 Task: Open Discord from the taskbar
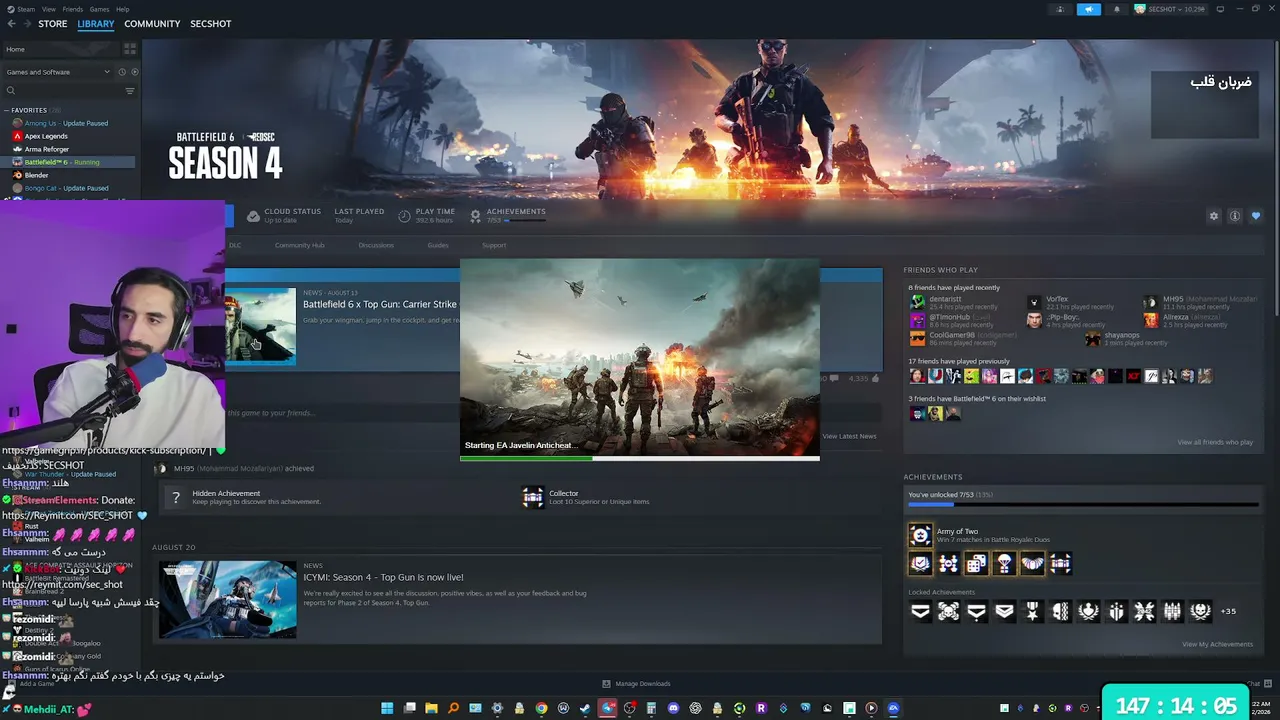[673, 709]
